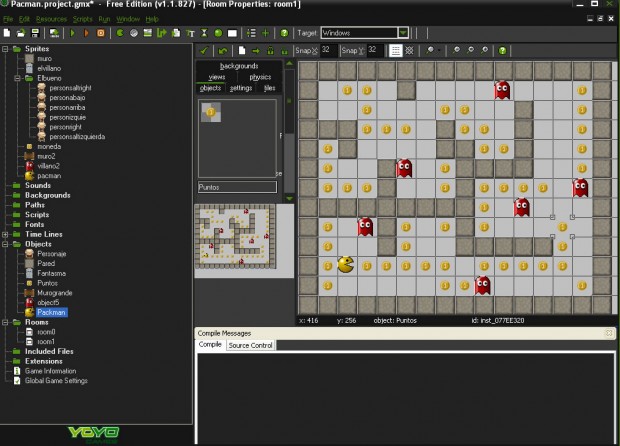
Task: Shift all instances with arrow icon
Action: [256, 51]
